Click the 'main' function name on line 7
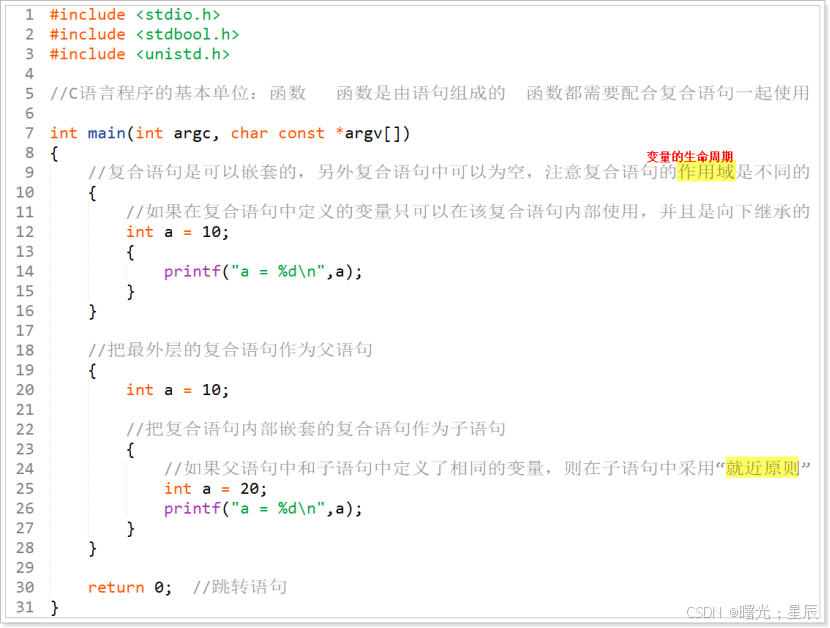Image resolution: width=830 pixels, height=628 pixels. 106,133
